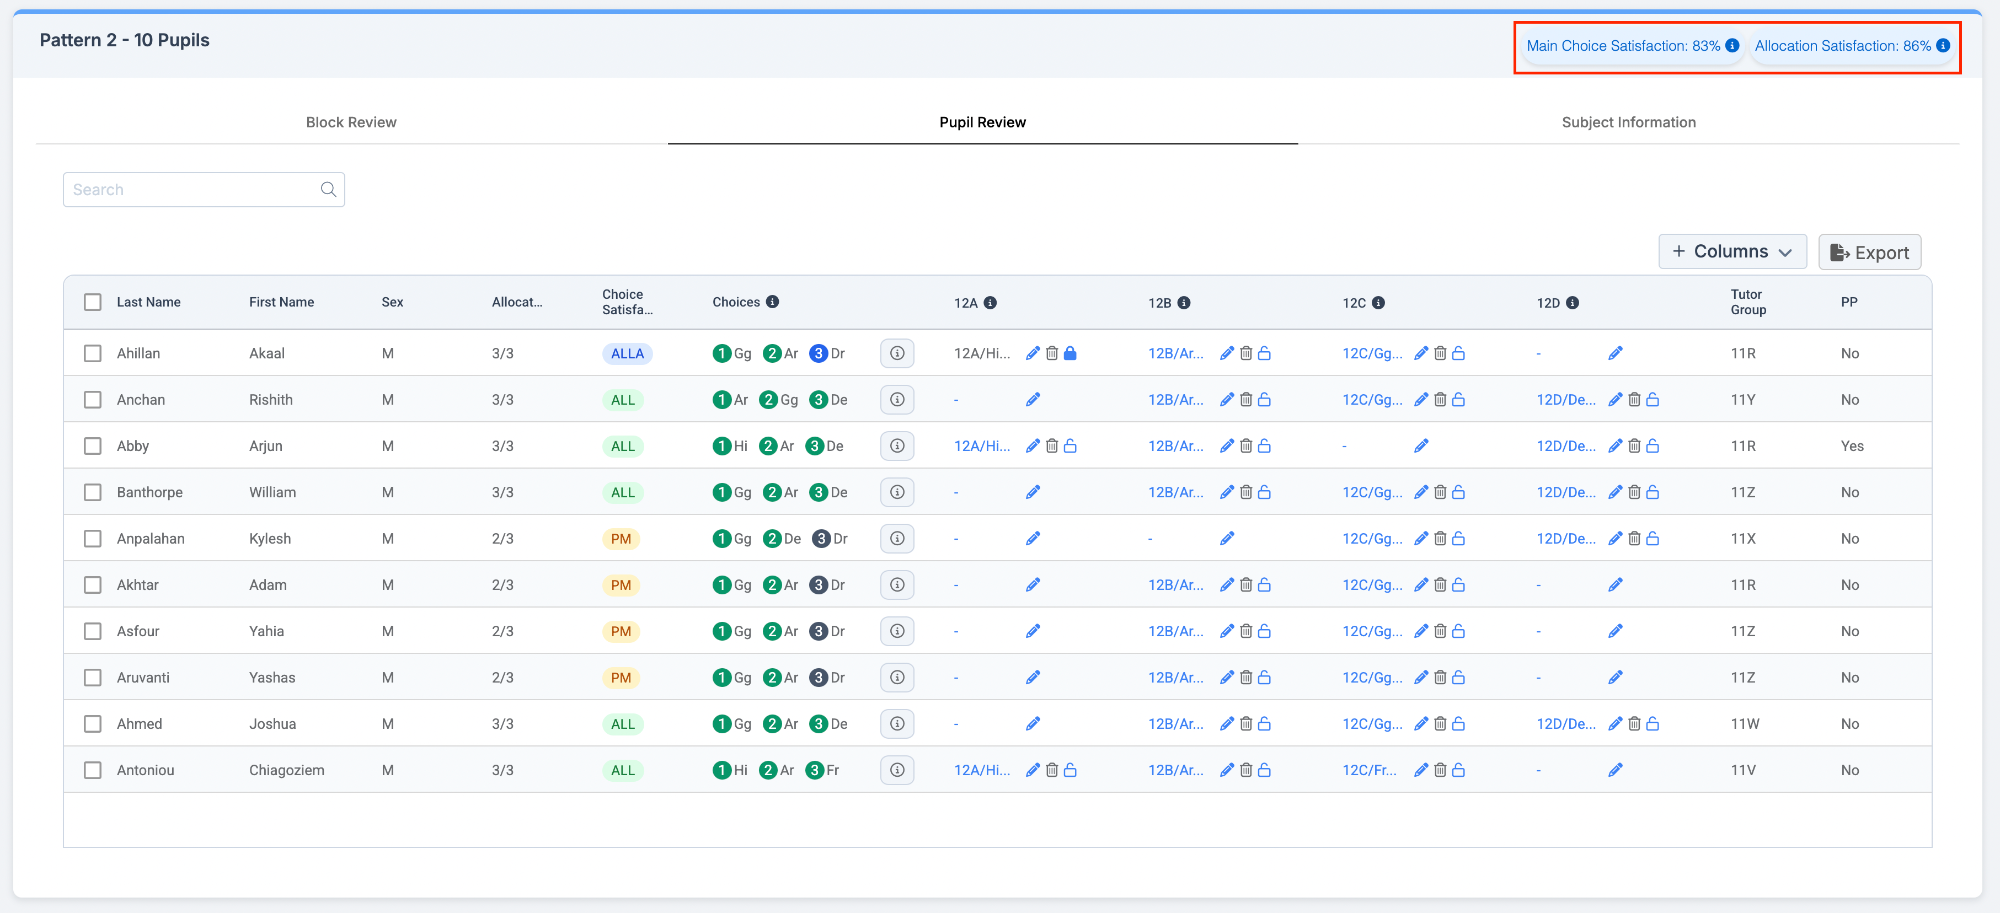Open 12B/Ar... link for Ahillan
Image resolution: width=2000 pixels, height=913 pixels.
[1176, 353]
